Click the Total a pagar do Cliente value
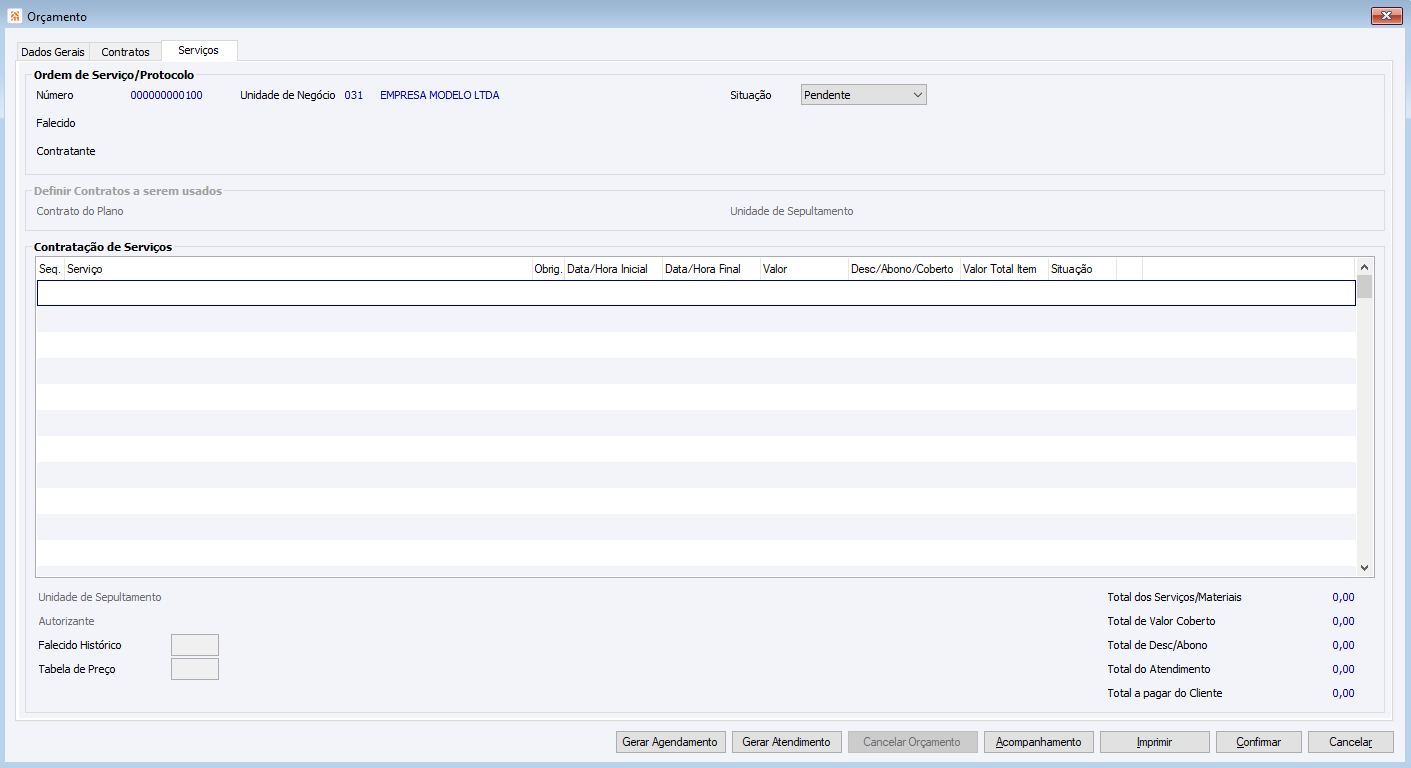The width and height of the screenshot is (1411, 768). (x=1343, y=693)
